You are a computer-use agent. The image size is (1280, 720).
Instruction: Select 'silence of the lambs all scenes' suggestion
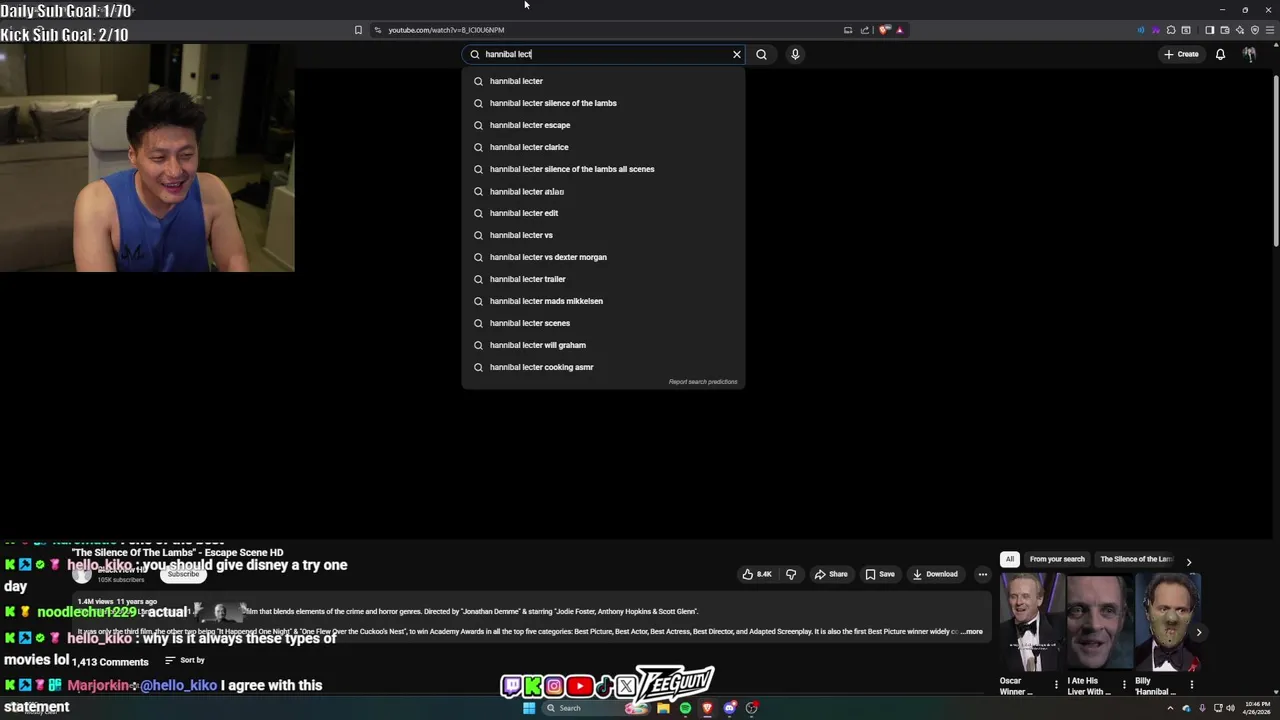pos(603,169)
